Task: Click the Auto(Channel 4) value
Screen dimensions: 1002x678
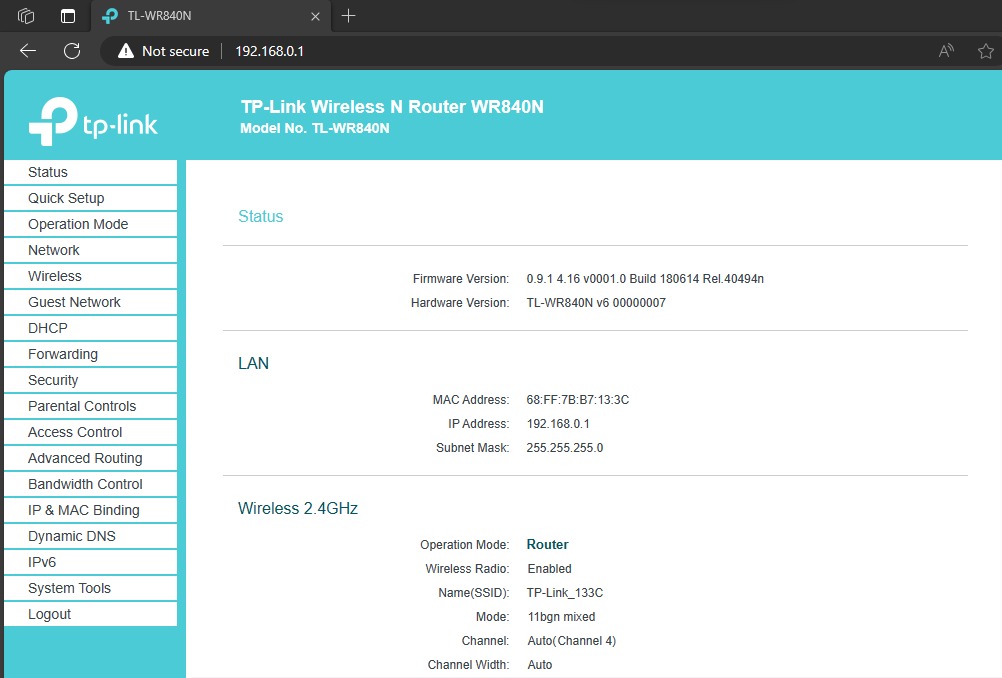Action: click(571, 641)
